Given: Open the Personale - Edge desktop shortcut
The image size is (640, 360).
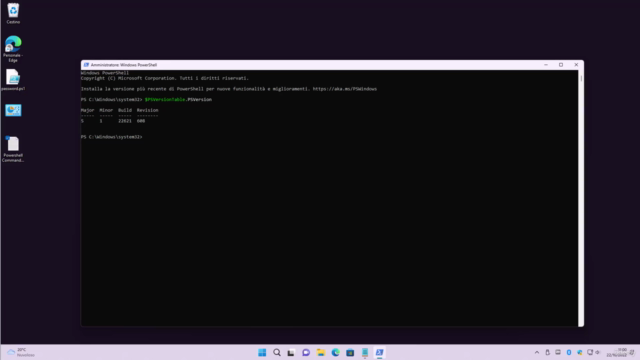Looking at the screenshot, I should point(13,49).
